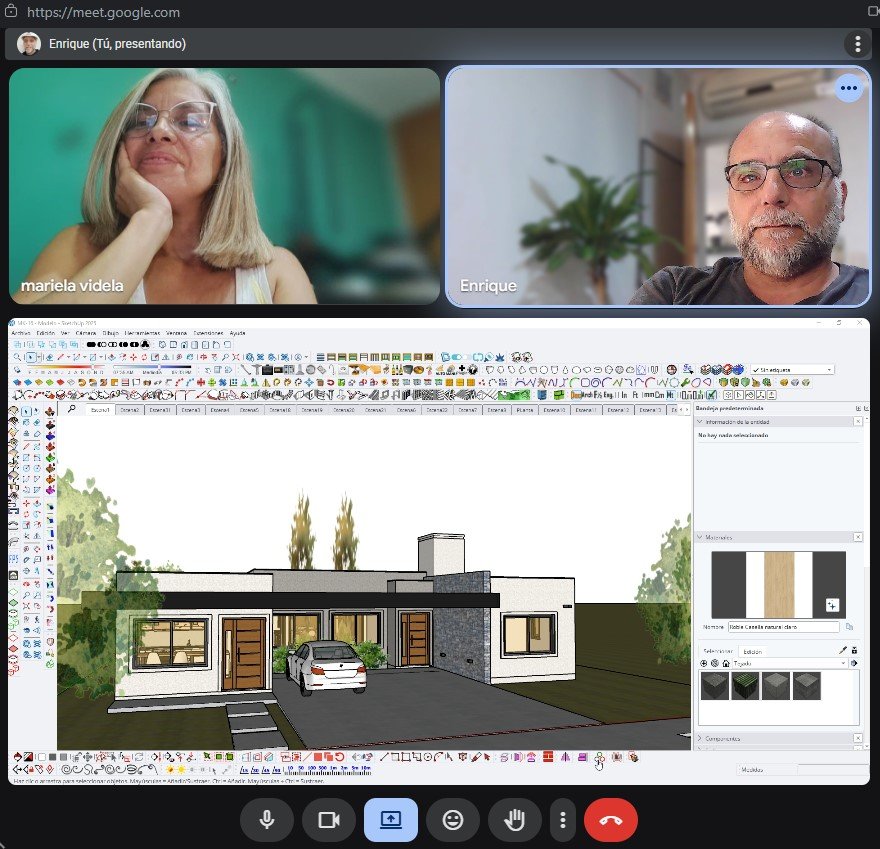This screenshot has height=849, width=880.
Task: Select the eyedropper sample paint tool
Action: click(x=842, y=650)
